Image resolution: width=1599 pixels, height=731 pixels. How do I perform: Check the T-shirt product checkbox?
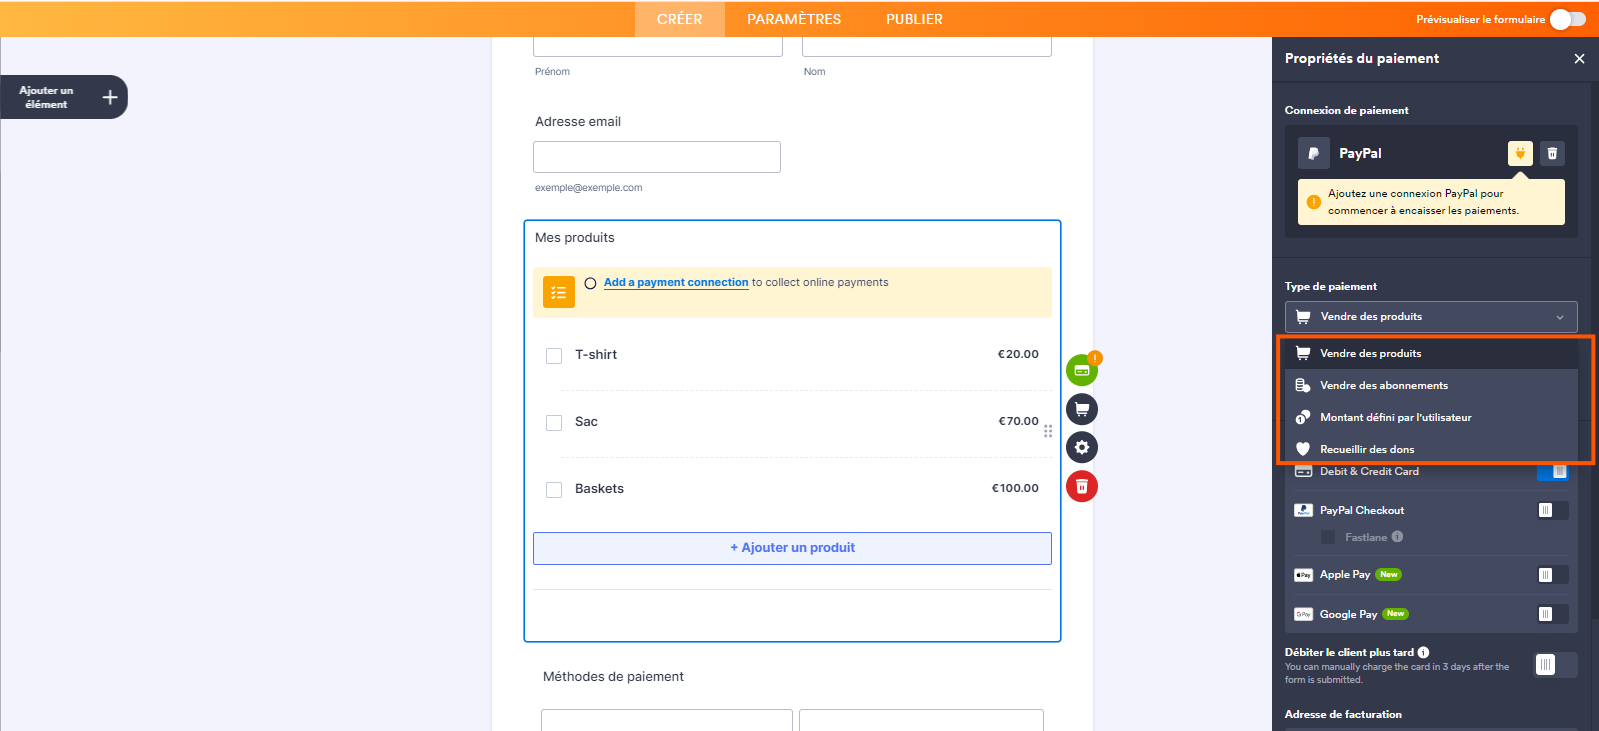[x=554, y=356]
